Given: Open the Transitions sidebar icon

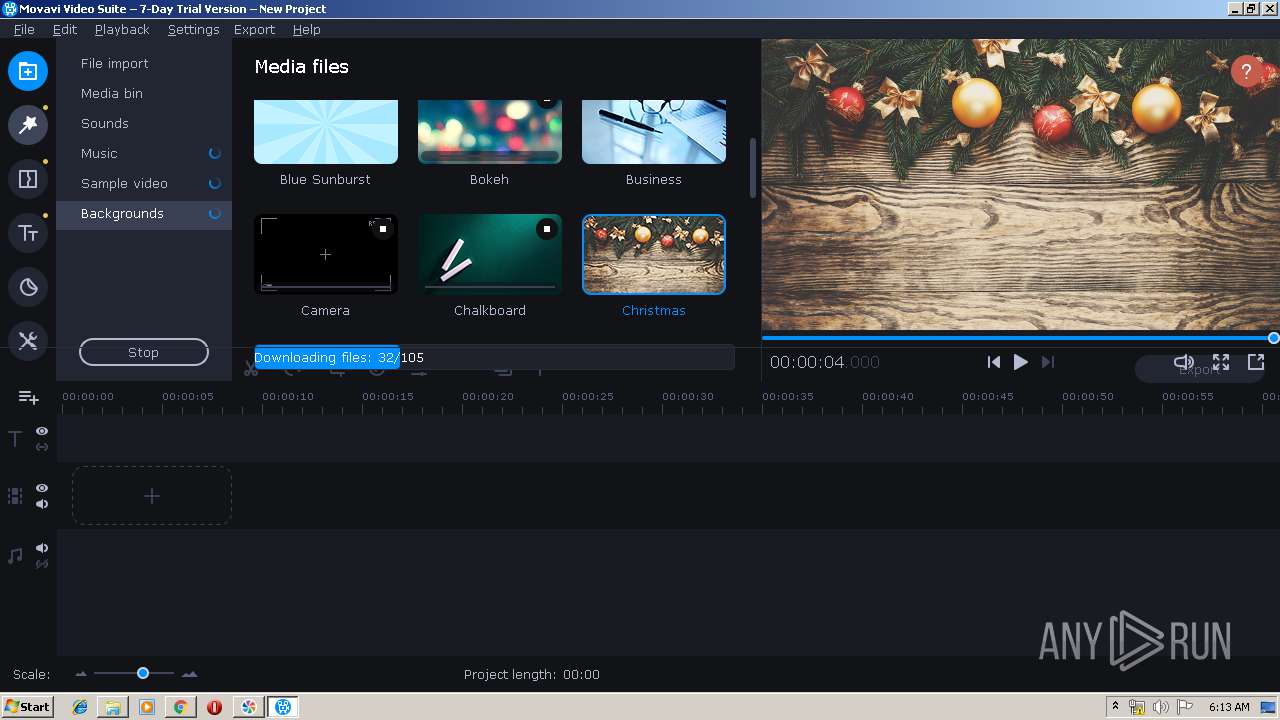Looking at the screenshot, I should [28, 179].
